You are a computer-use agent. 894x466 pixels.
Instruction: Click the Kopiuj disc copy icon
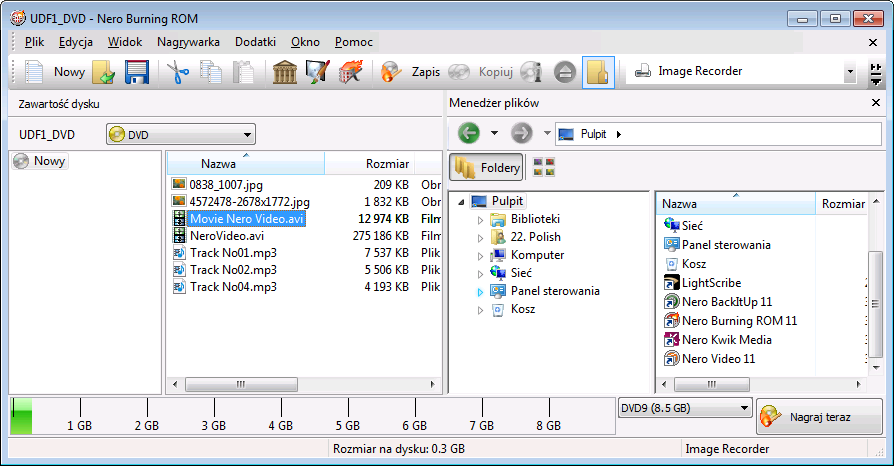[x=459, y=72]
